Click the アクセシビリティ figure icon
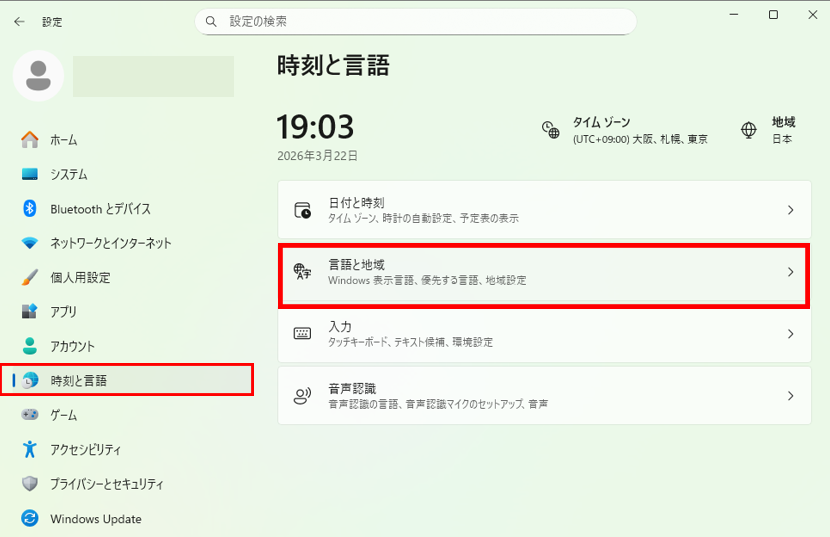The image size is (830, 537). pos(30,449)
